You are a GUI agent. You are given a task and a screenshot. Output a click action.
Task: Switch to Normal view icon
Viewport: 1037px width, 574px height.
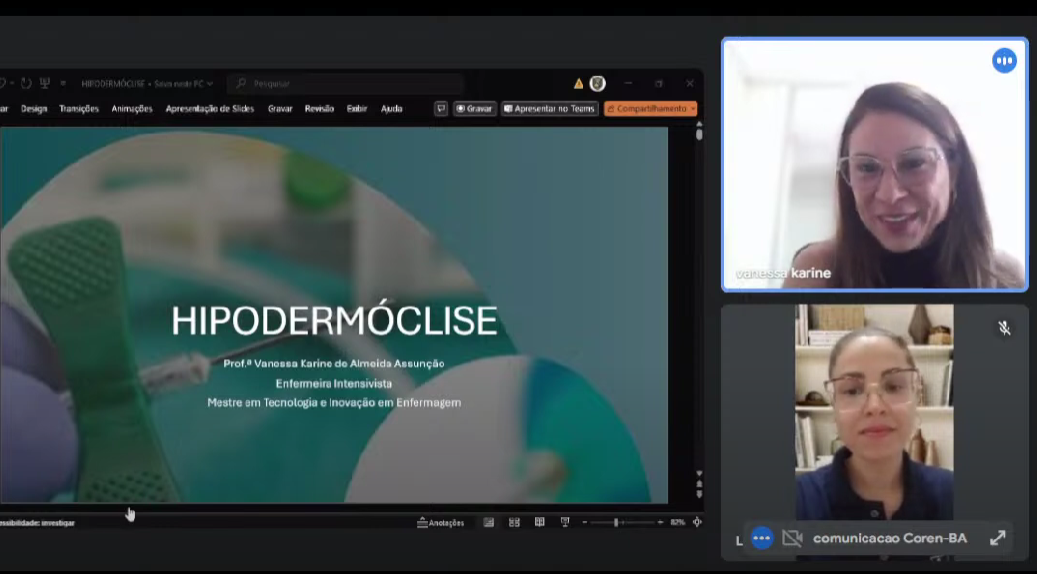tap(489, 522)
